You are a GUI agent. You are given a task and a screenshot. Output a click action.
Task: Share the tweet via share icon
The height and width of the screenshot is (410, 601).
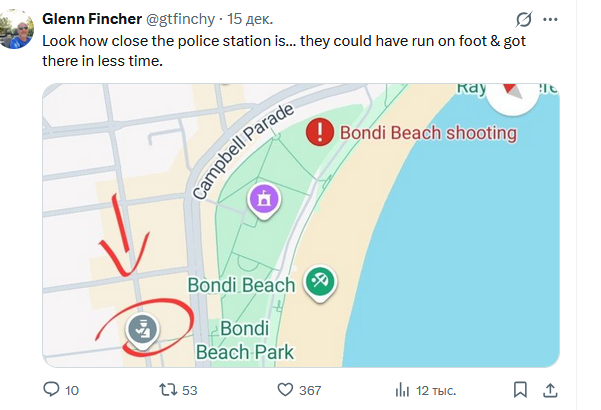(551, 389)
